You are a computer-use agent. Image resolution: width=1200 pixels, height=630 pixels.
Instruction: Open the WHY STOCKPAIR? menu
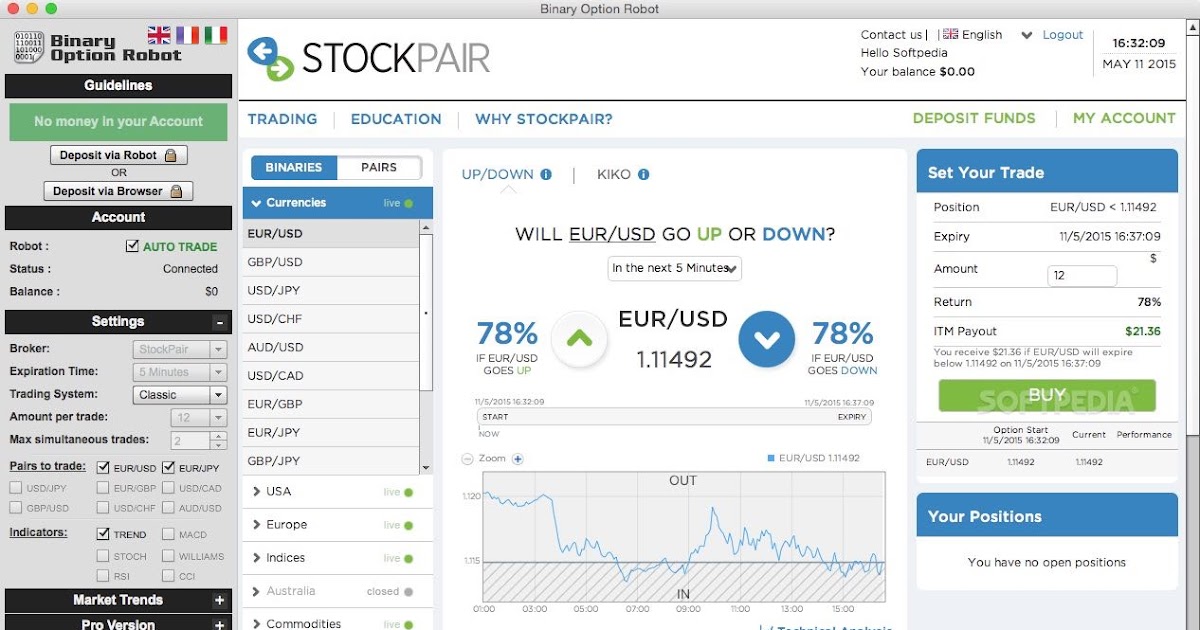[x=544, y=119]
